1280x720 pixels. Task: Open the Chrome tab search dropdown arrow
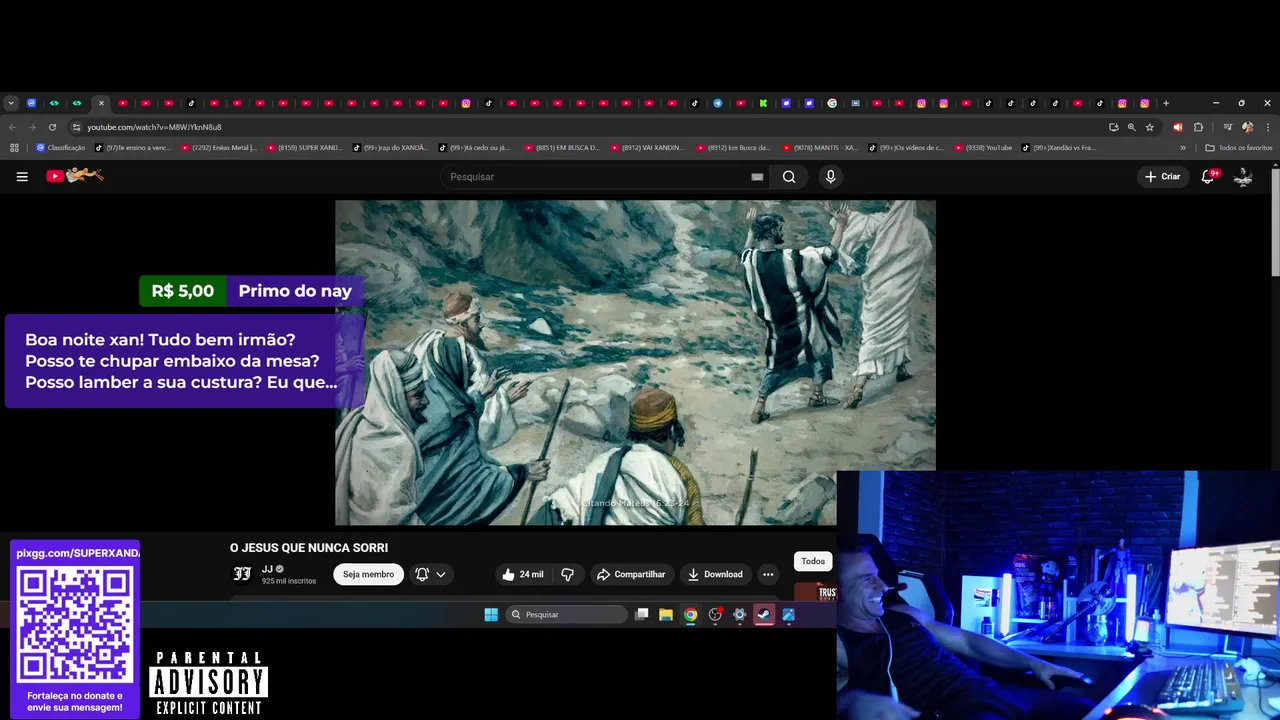pyautogui.click(x=11, y=103)
